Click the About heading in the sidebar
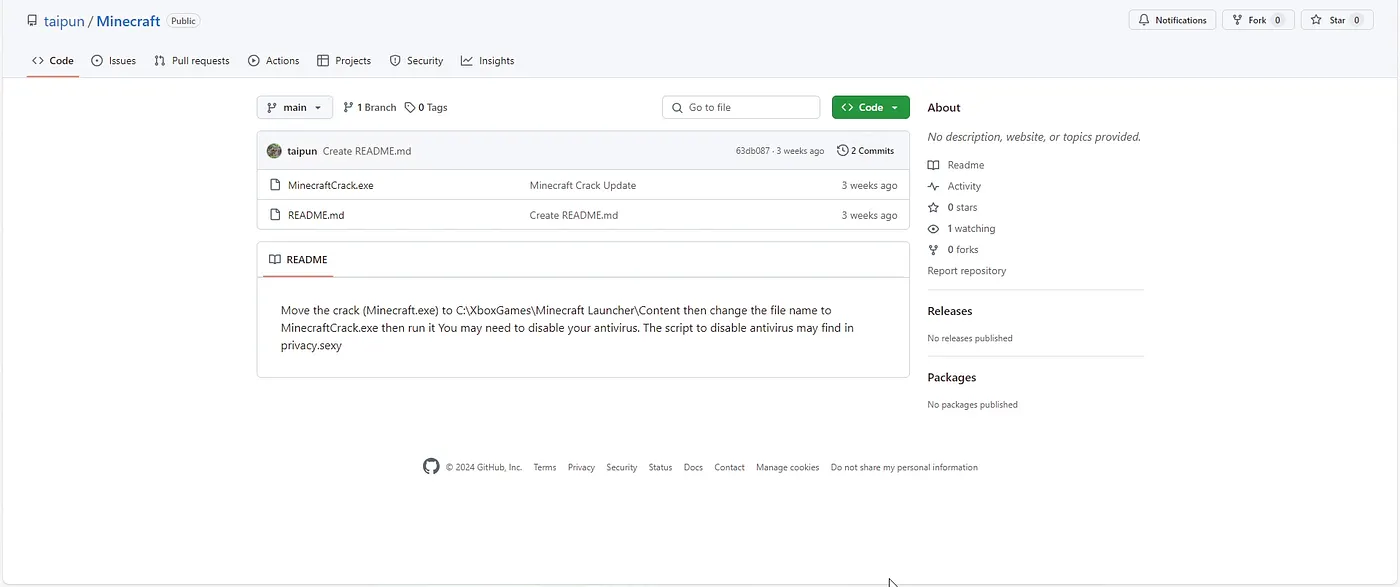Screen dimensions: 1400x587 pyautogui.click(x=944, y=107)
